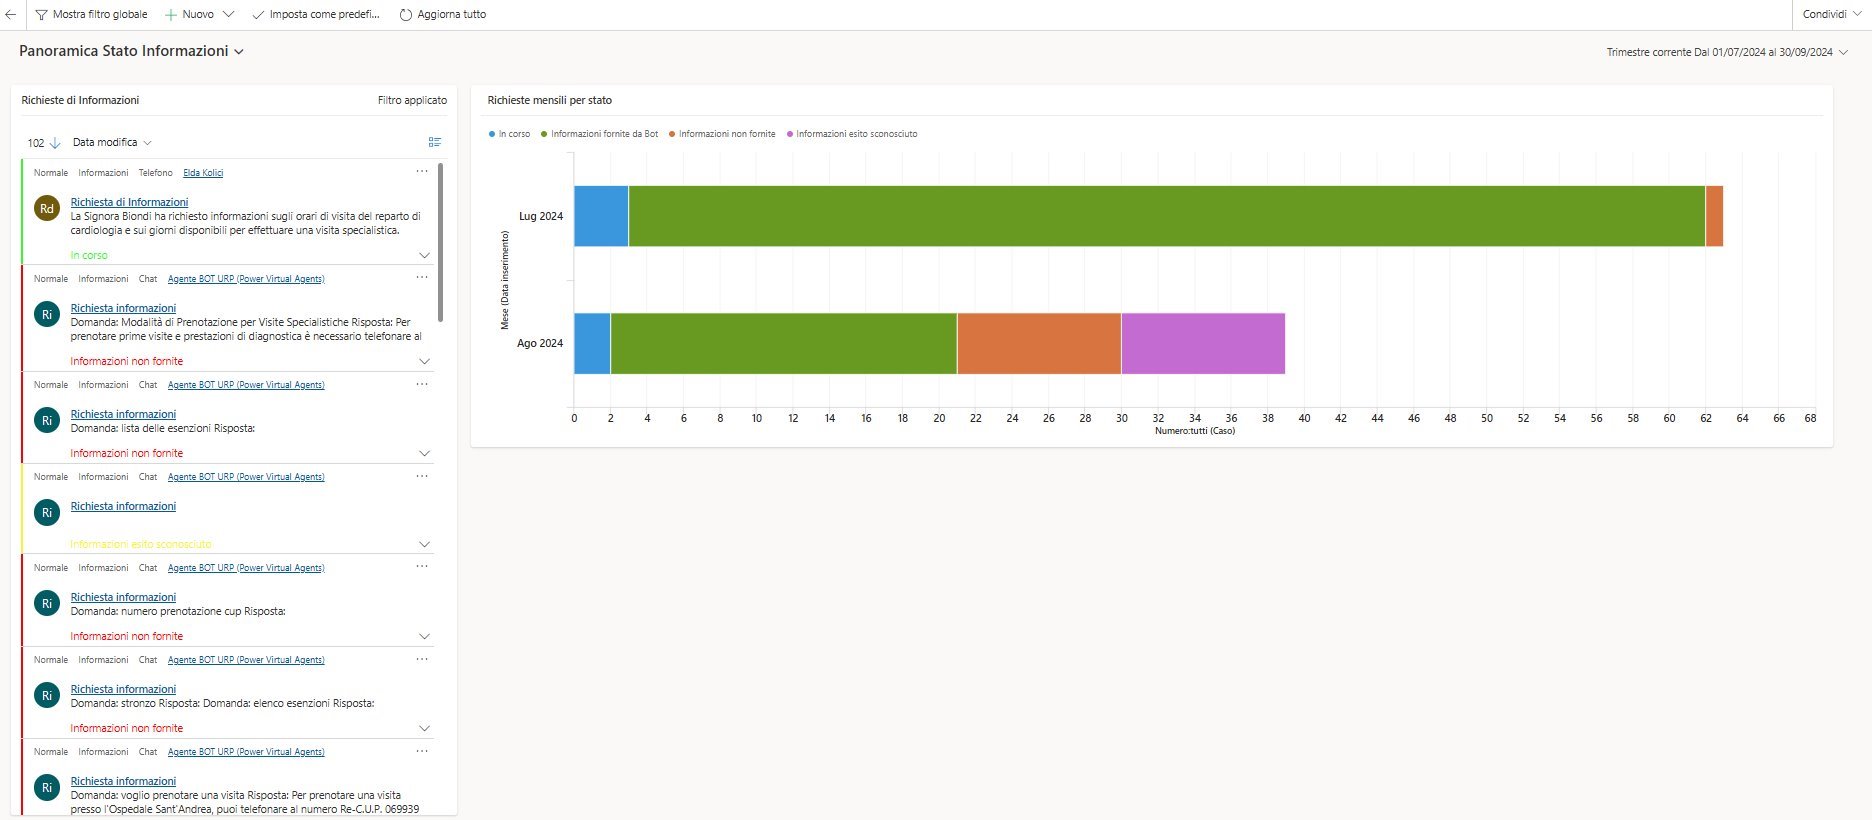Open the global filter funnel icon

[41, 15]
